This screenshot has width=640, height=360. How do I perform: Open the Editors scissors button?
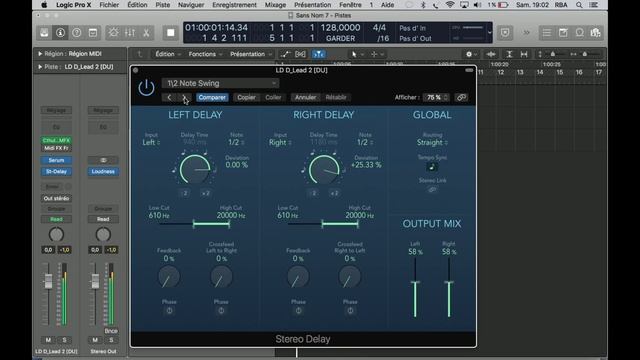coord(146,33)
